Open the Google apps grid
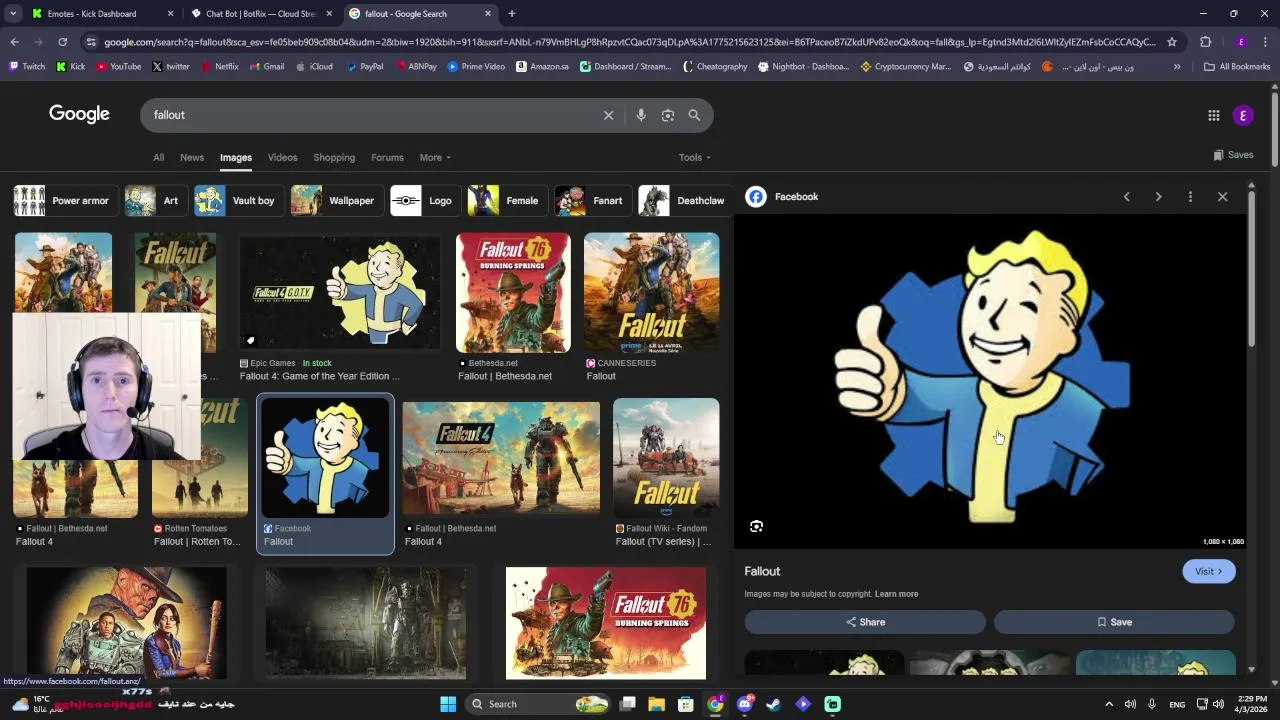The height and width of the screenshot is (720, 1280). click(x=1214, y=115)
